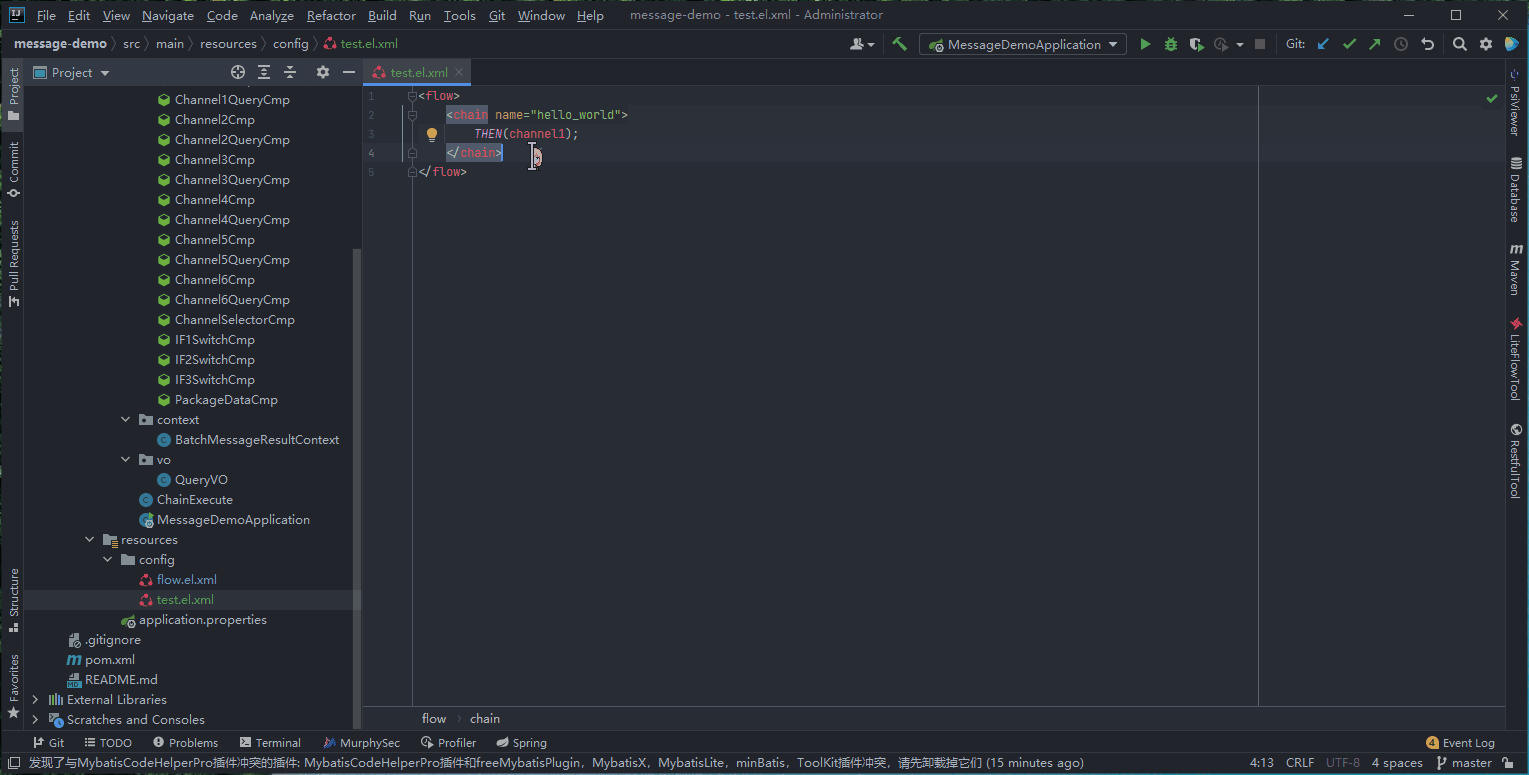Open Search Everywhere magnifier icon
The image size is (1529, 775).
pos(1460,44)
